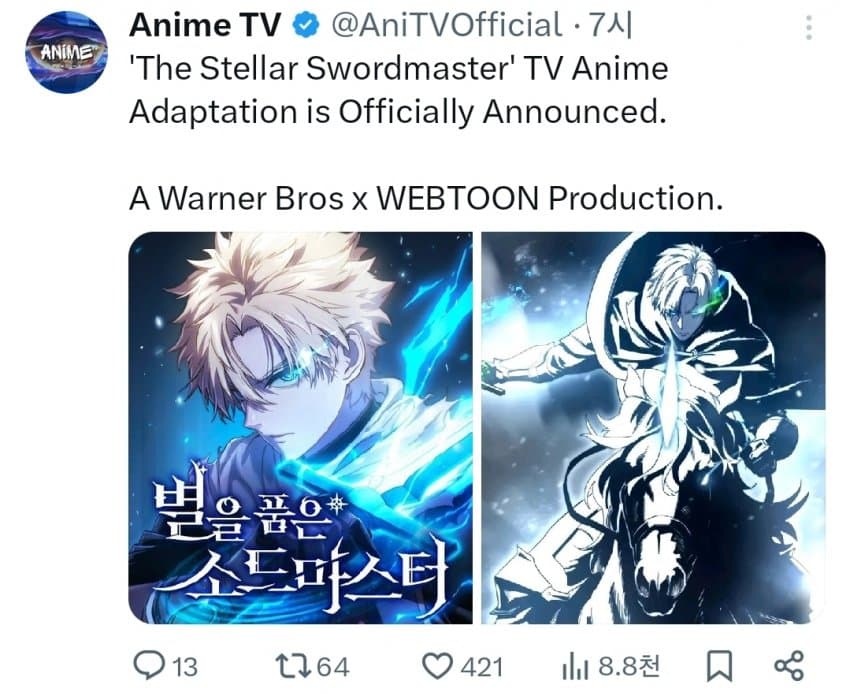This screenshot has width=850, height=695.
Task: Open the share icon menu
Action: click(789, 666)
